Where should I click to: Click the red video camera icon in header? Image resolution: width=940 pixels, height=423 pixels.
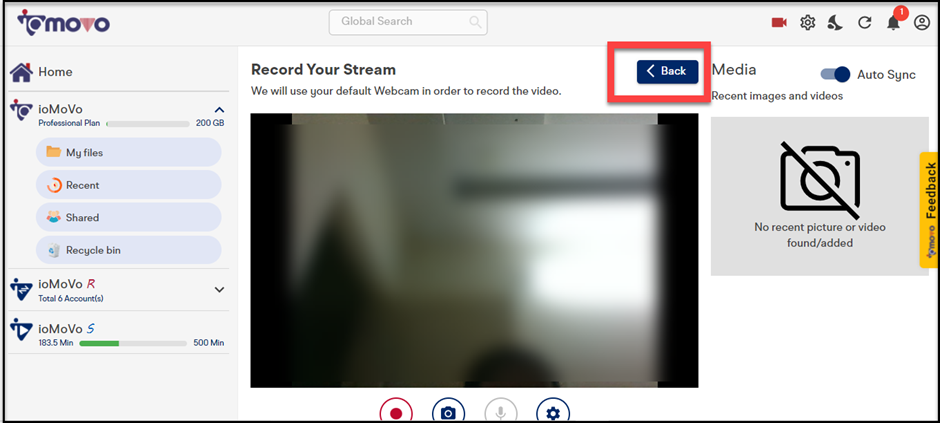point(779,22)
